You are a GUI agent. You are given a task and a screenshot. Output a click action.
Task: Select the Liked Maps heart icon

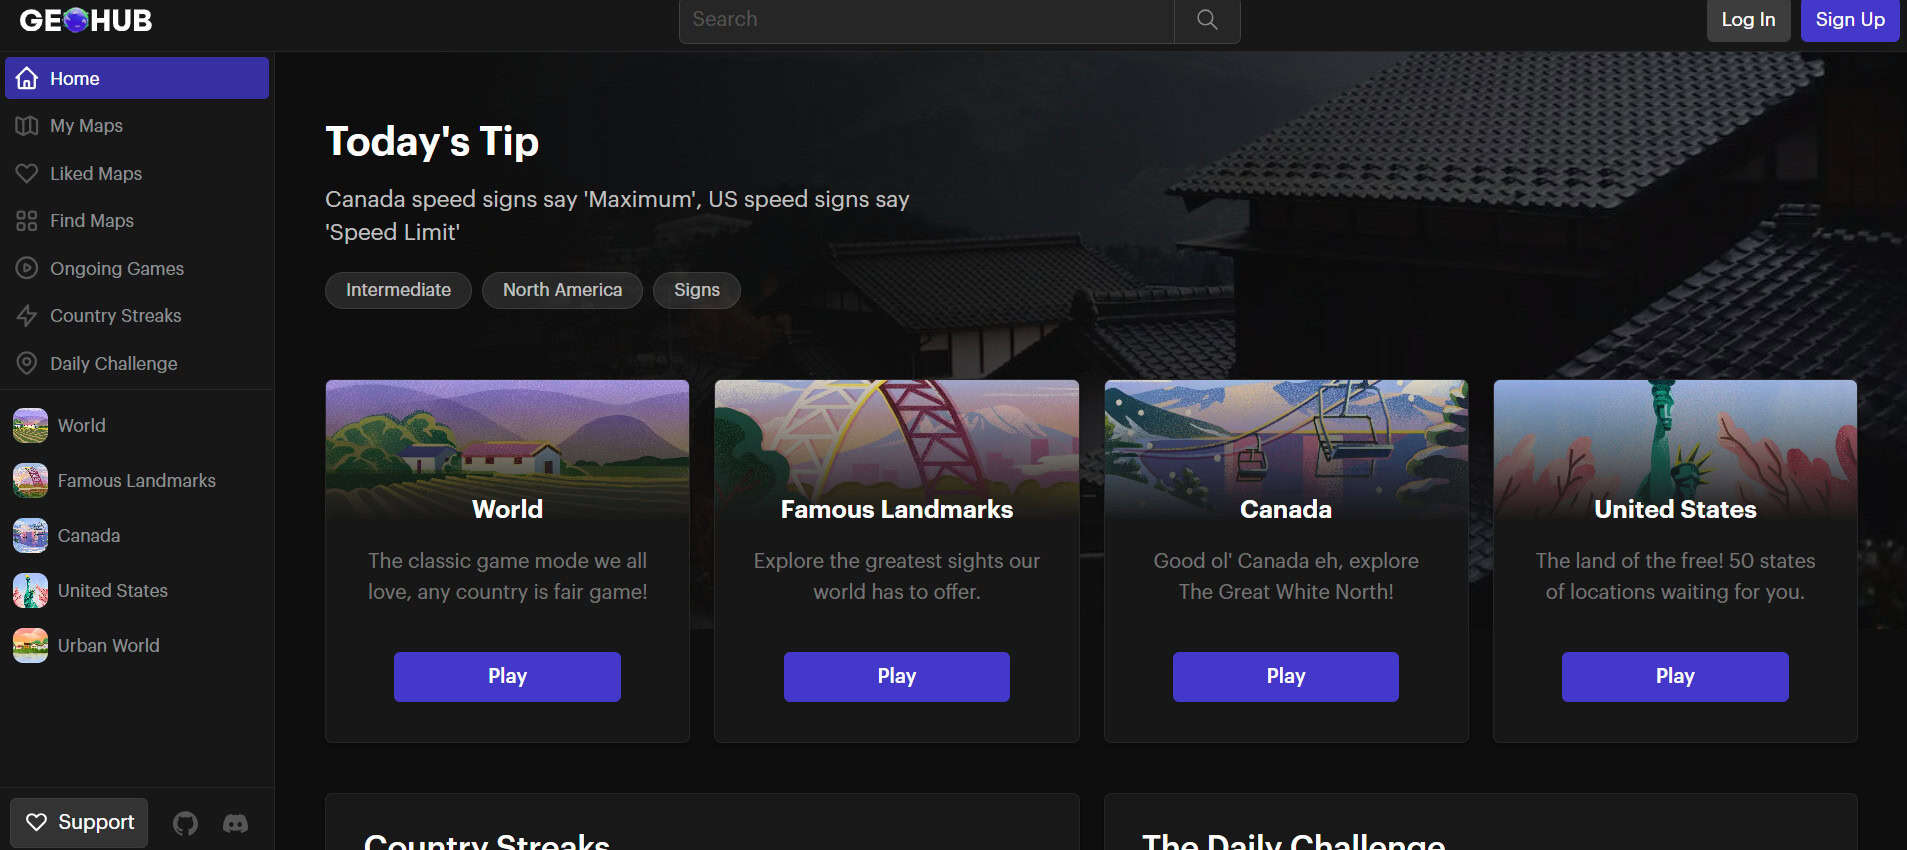27,173
